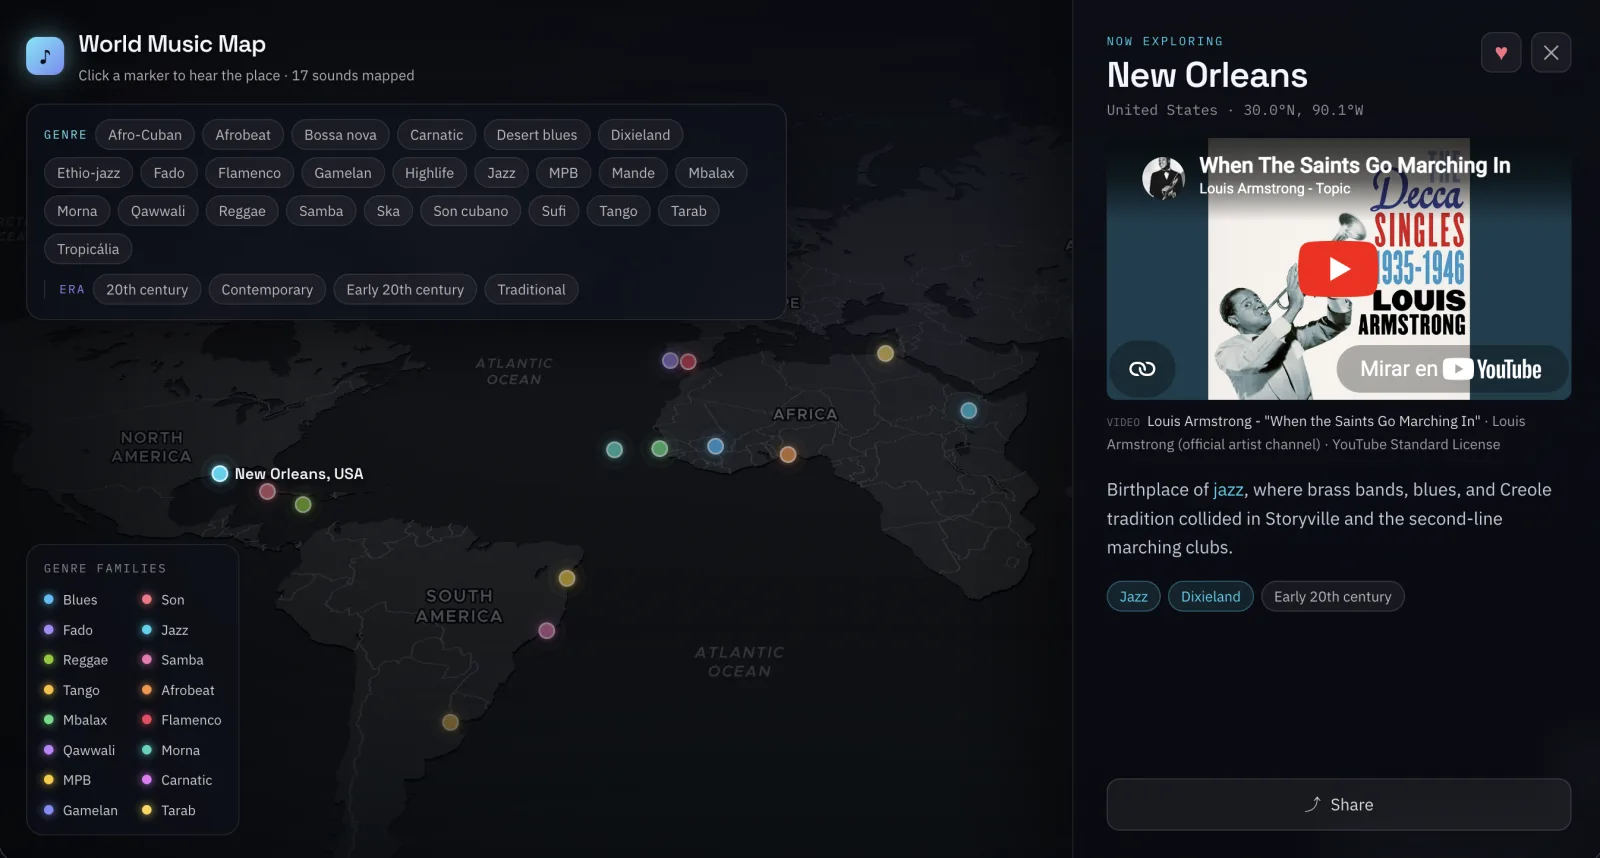The width and height of the screenshot is (1600, 858).
Task: Toggle the Bossa nova genre filter
Action: 340,135
